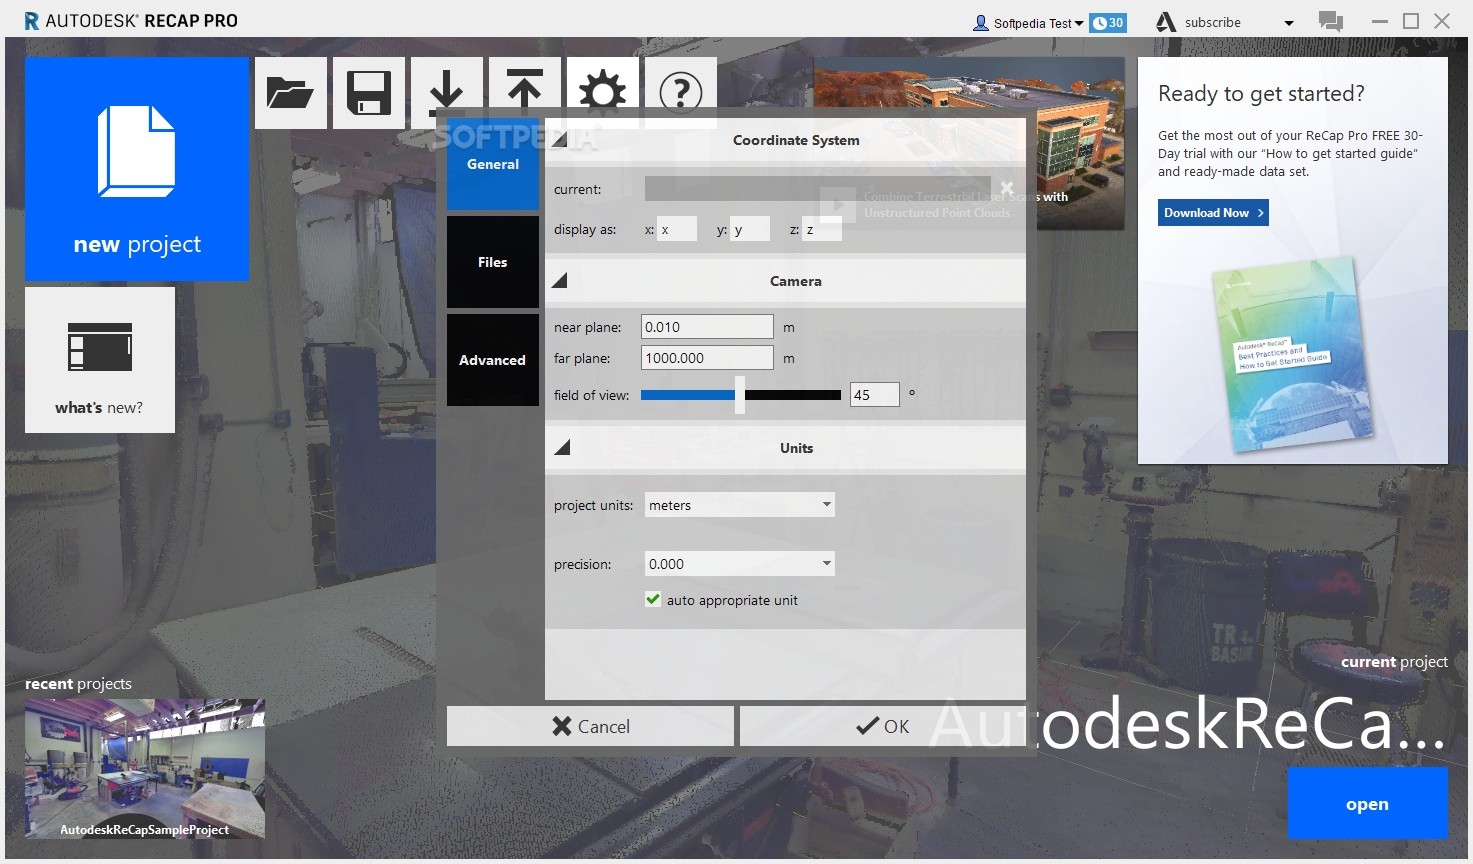This screenshot has width=1473, height=864.
Task: Click the Autodesk subscribe logo icon
Action: [x=1165, y=22]
